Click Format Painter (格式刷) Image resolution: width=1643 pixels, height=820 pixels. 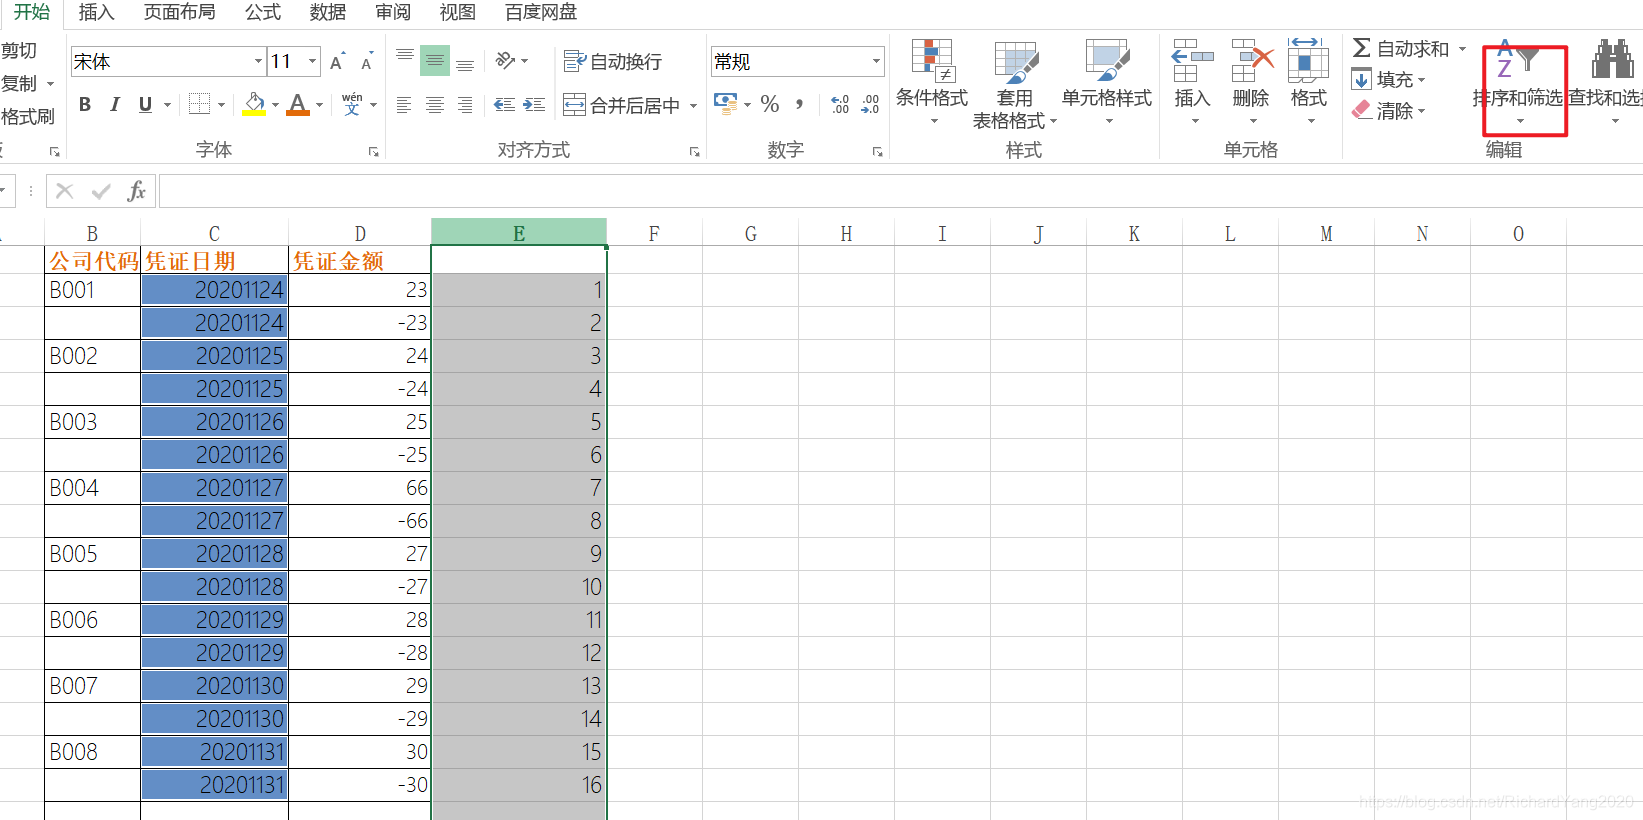[27, 117]
